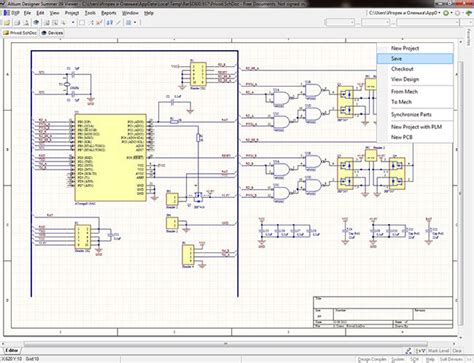The image size is (474, 363).
Task: Open the Devices view toolbar icon
Action: [x=36, y=23]
